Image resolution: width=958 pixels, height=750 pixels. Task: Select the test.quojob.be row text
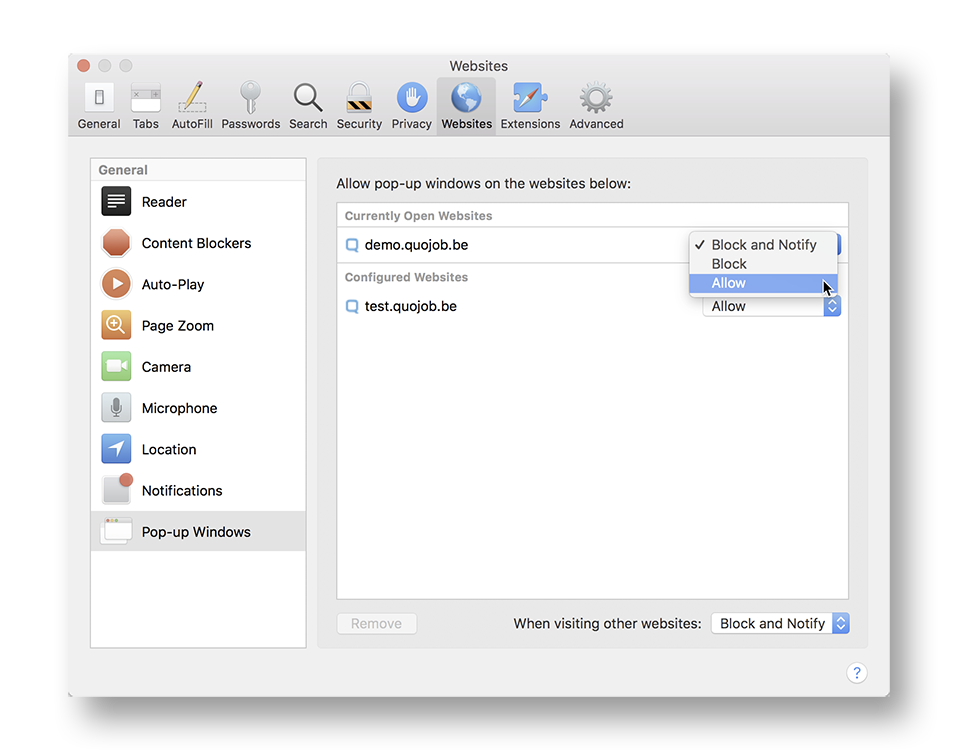click(x=411, y=306)
